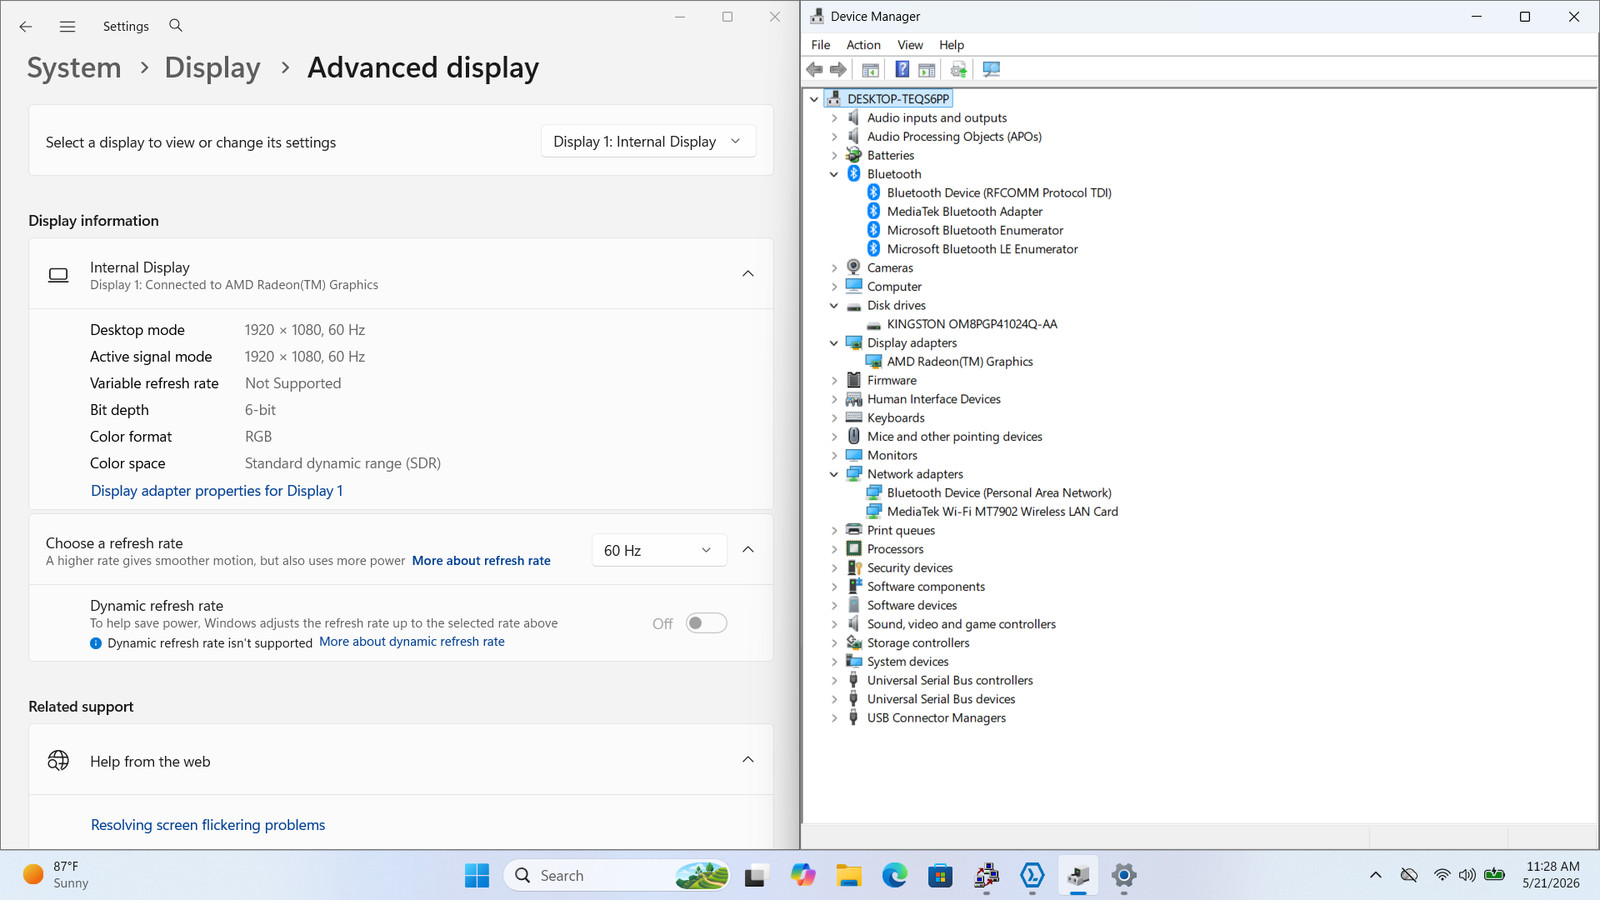1600x900 pixels.
Task: Click the Settings search magnifier icon
Action: (176, 26)
